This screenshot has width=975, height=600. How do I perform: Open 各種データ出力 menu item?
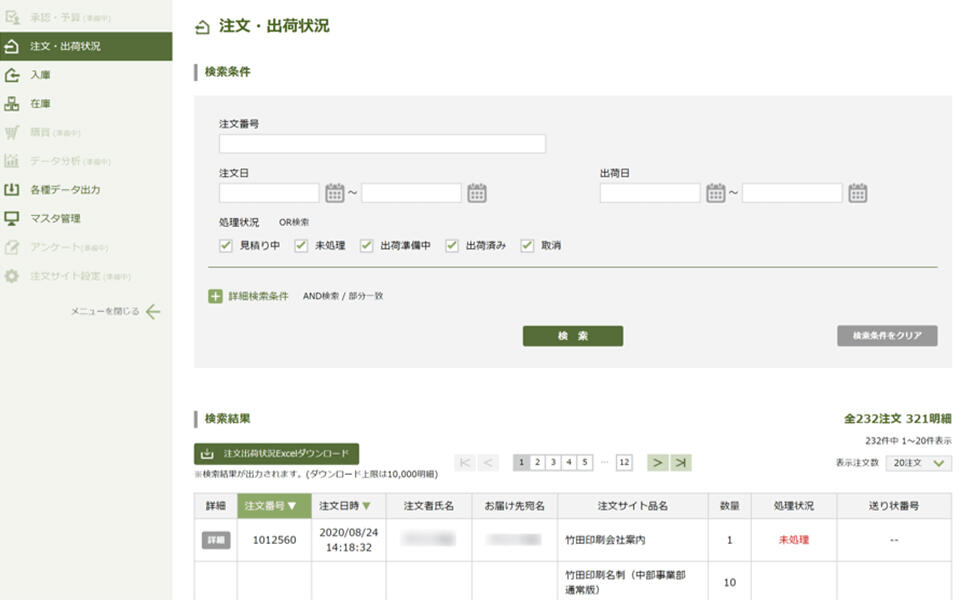pyautogui.click(x=64, y=190)
